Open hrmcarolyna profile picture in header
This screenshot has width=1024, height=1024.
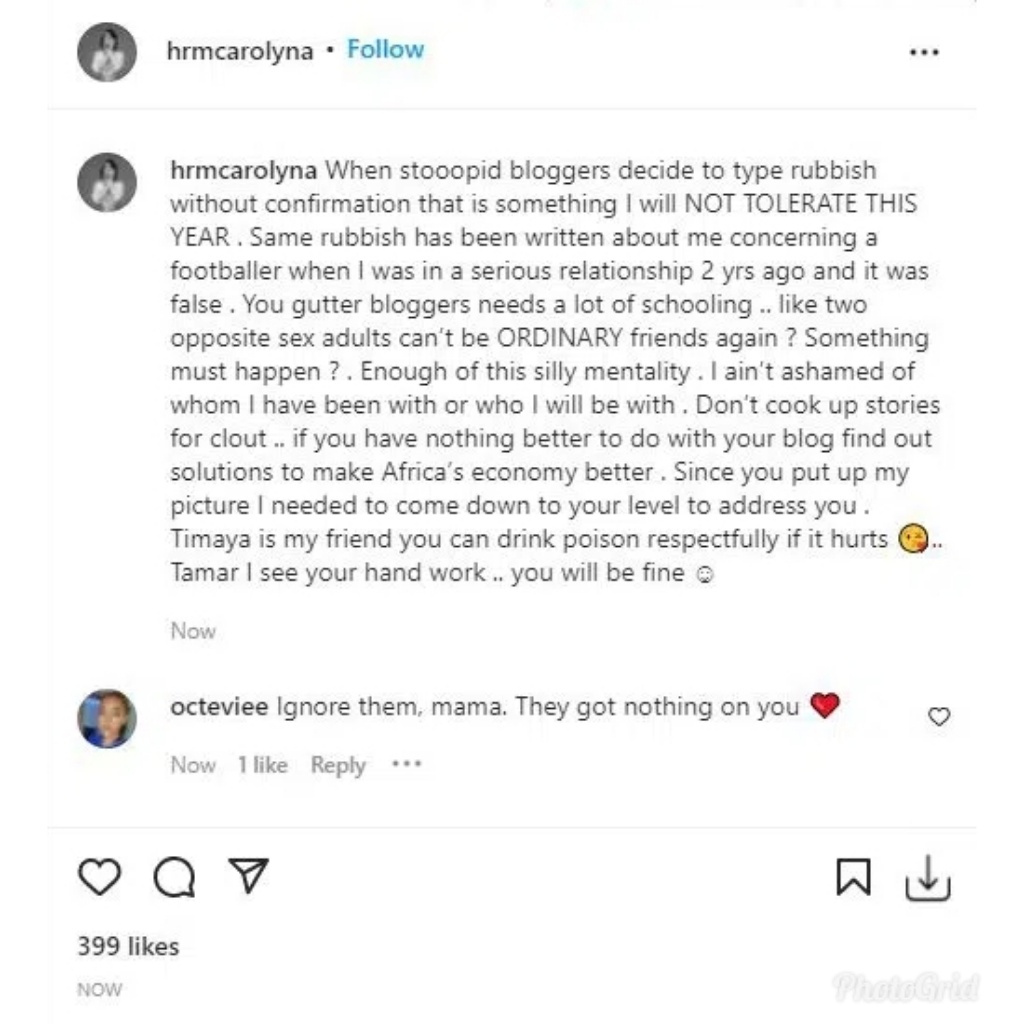(x=107, y=51)
